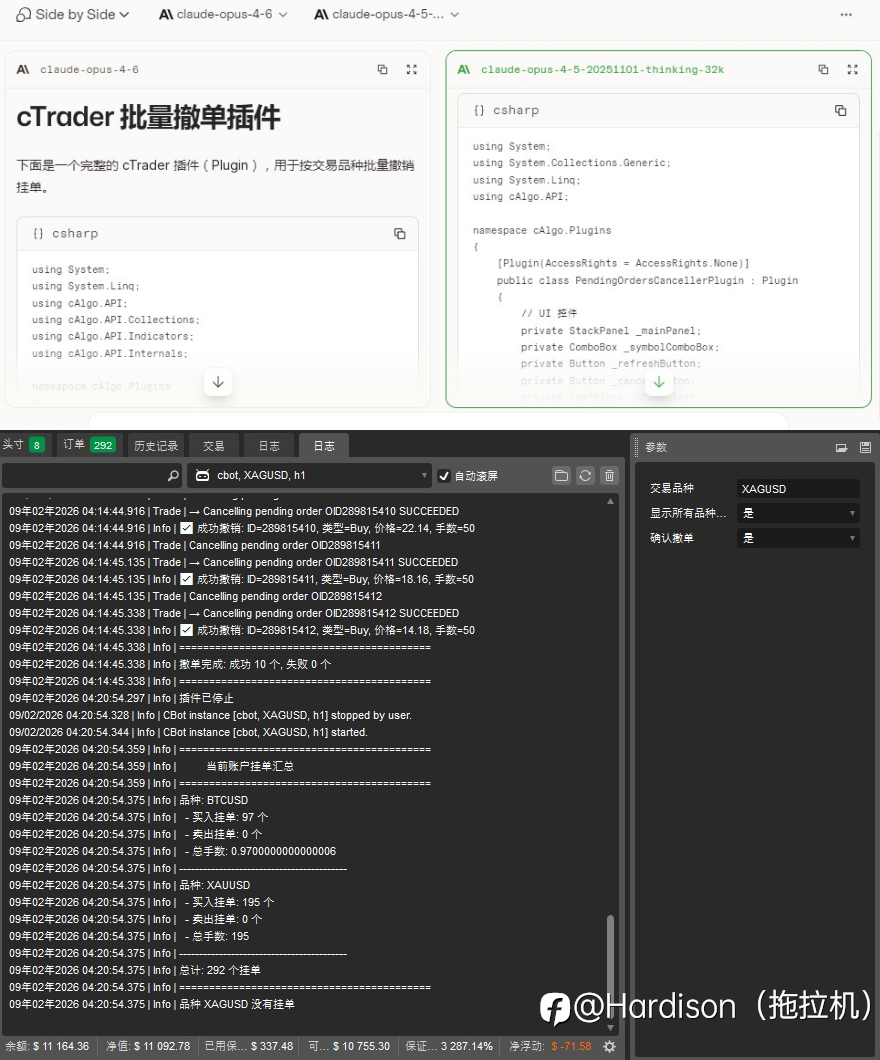Click the magnifier search icon in log
The width and height of the screenshot is (880, 1060).
click(x=173, y=476)
